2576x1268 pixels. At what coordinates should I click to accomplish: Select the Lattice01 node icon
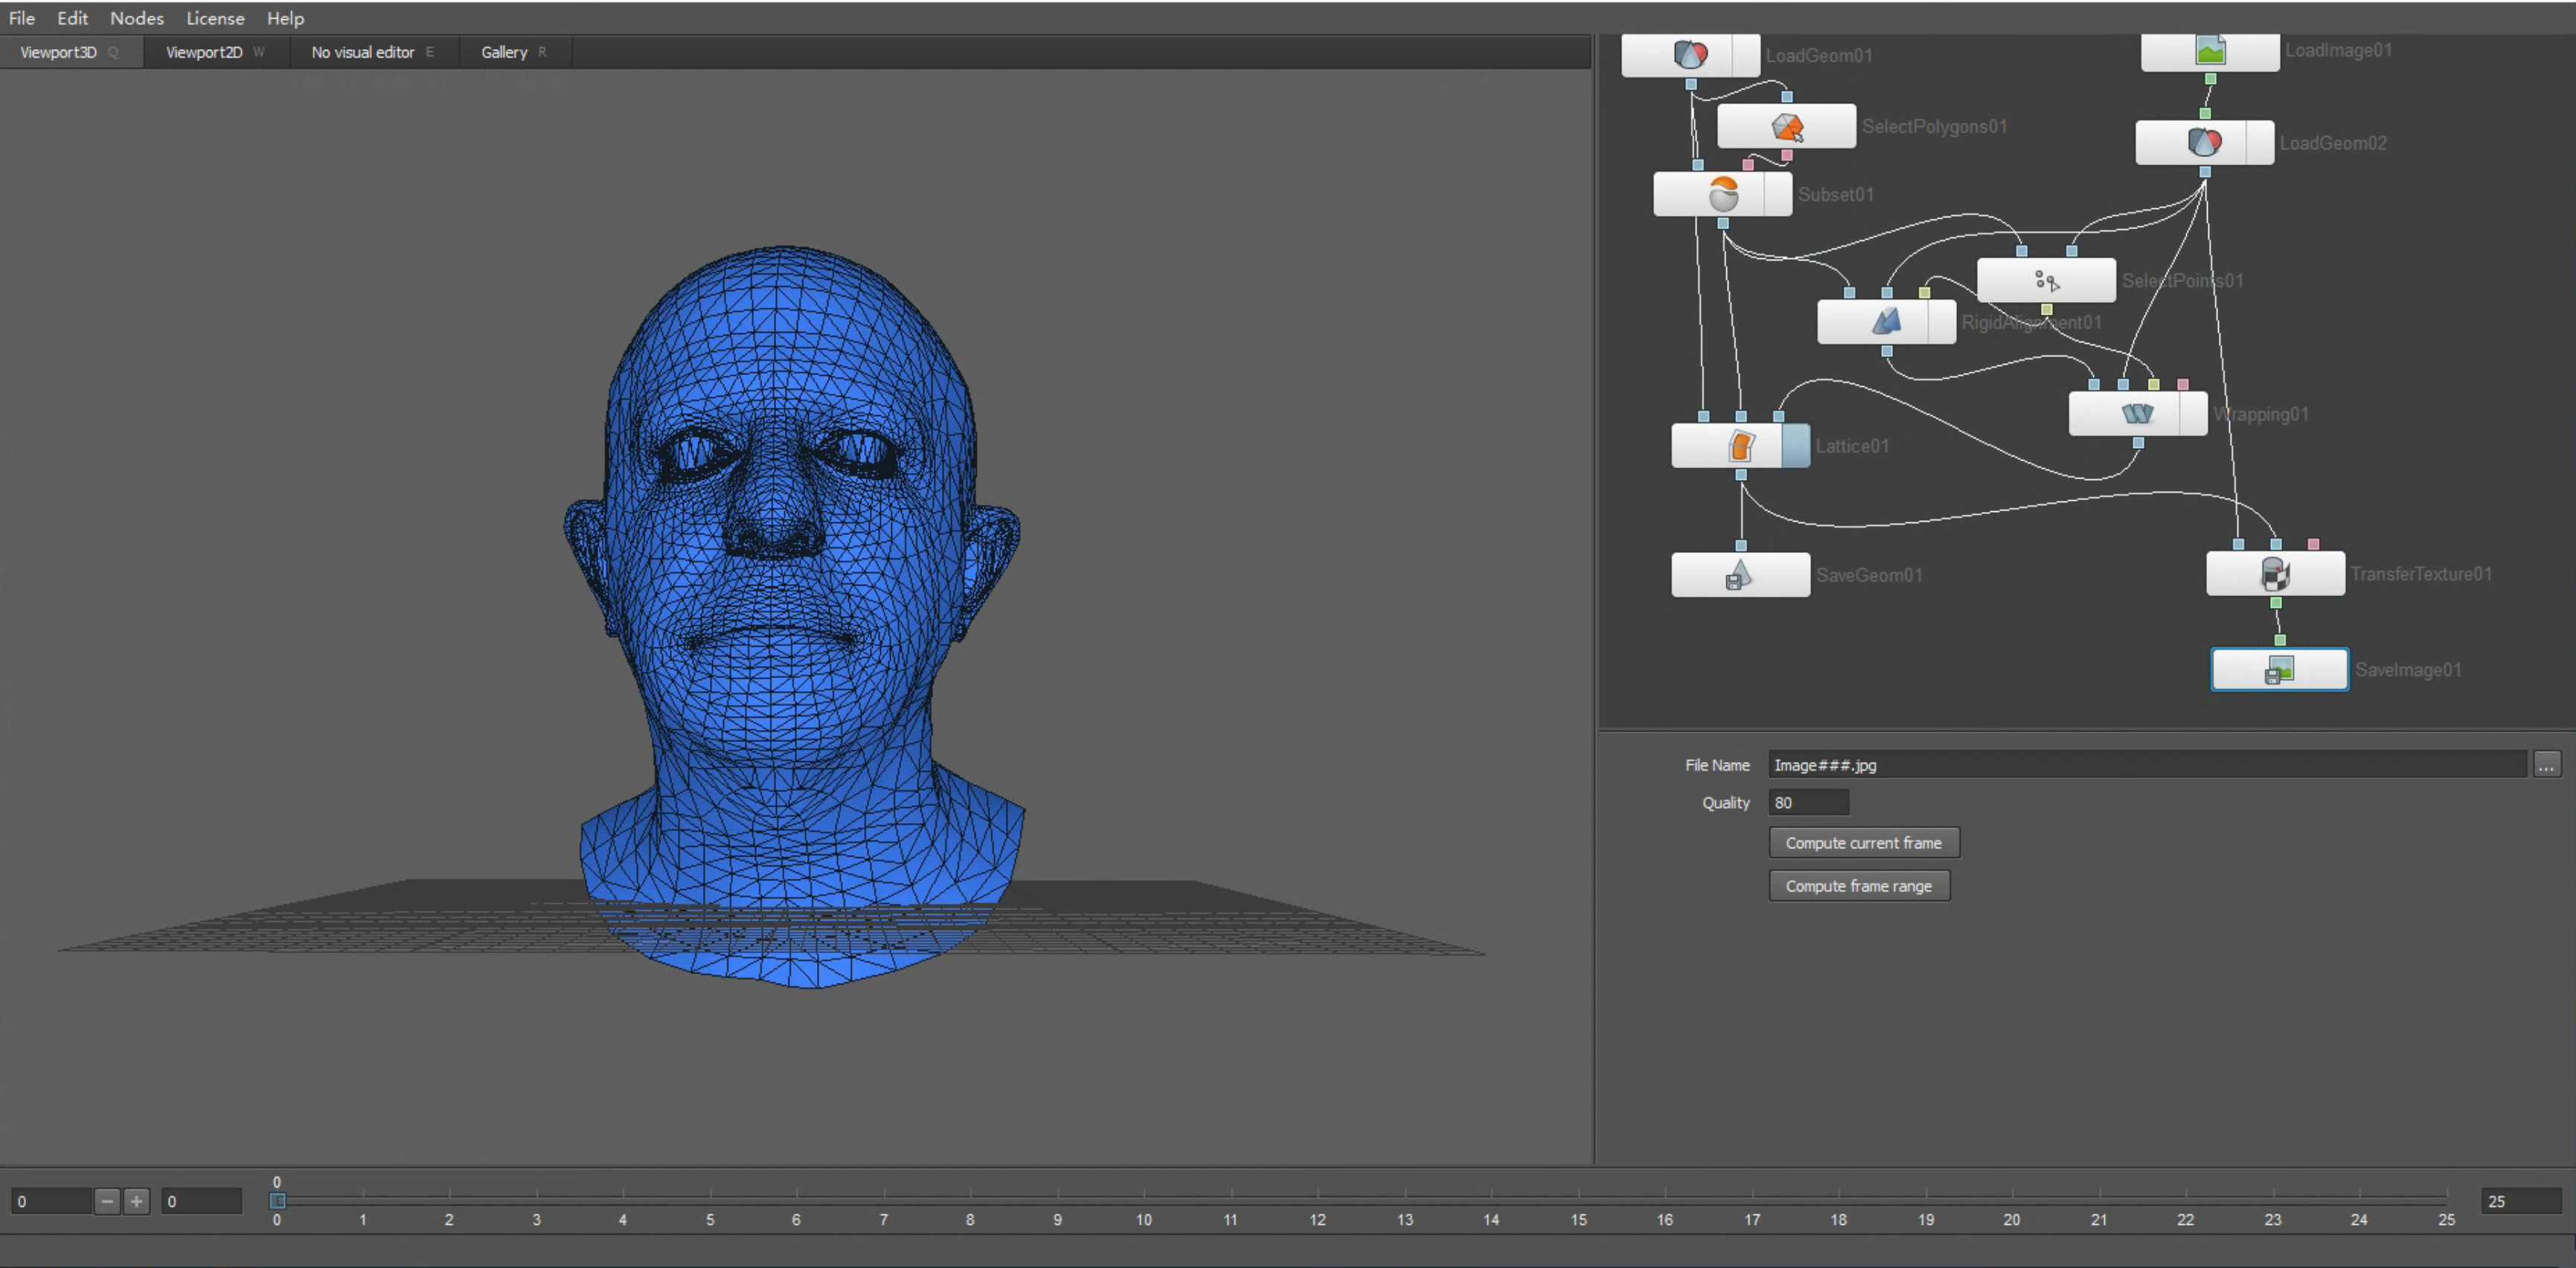[x=1741, y=446]
